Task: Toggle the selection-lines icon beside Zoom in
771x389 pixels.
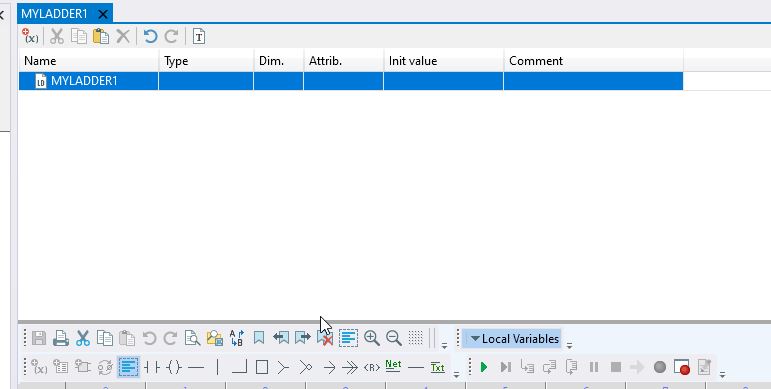Action: tap(348, 338)
